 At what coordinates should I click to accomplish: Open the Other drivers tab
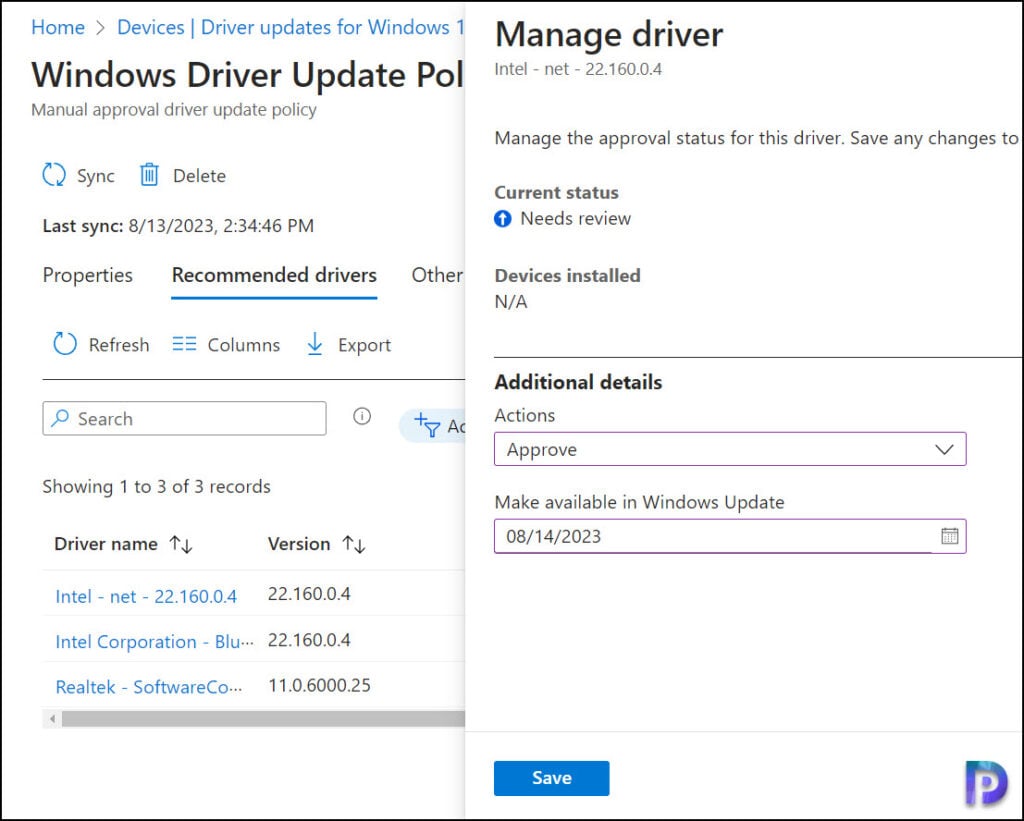(x=438, y=275)
